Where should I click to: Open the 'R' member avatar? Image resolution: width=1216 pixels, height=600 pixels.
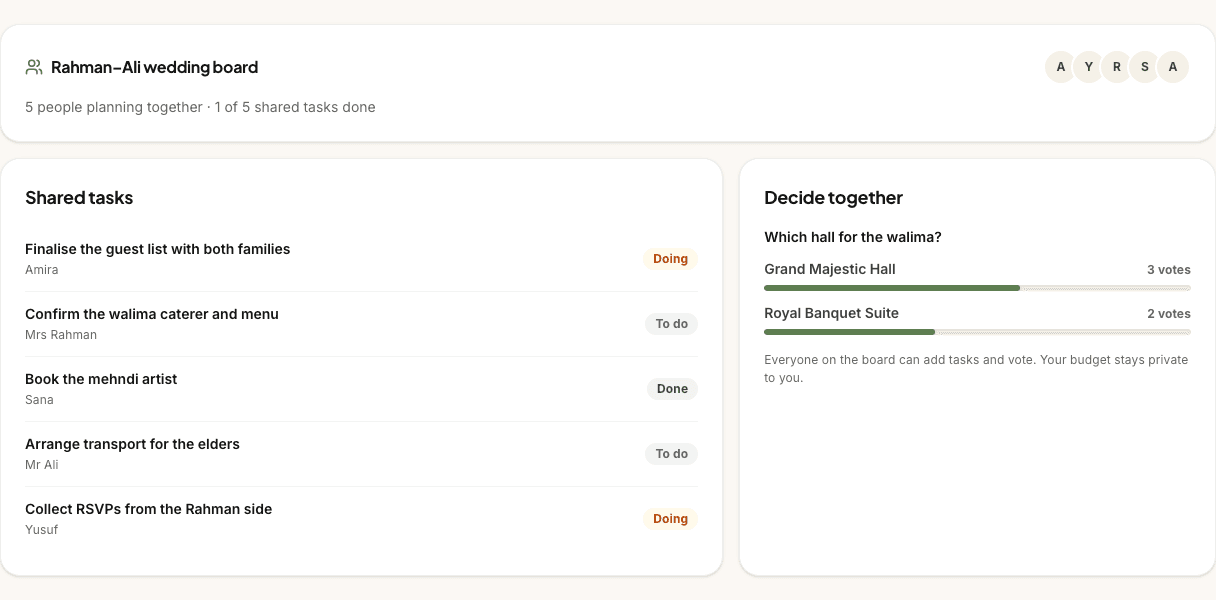point(1117,67)
